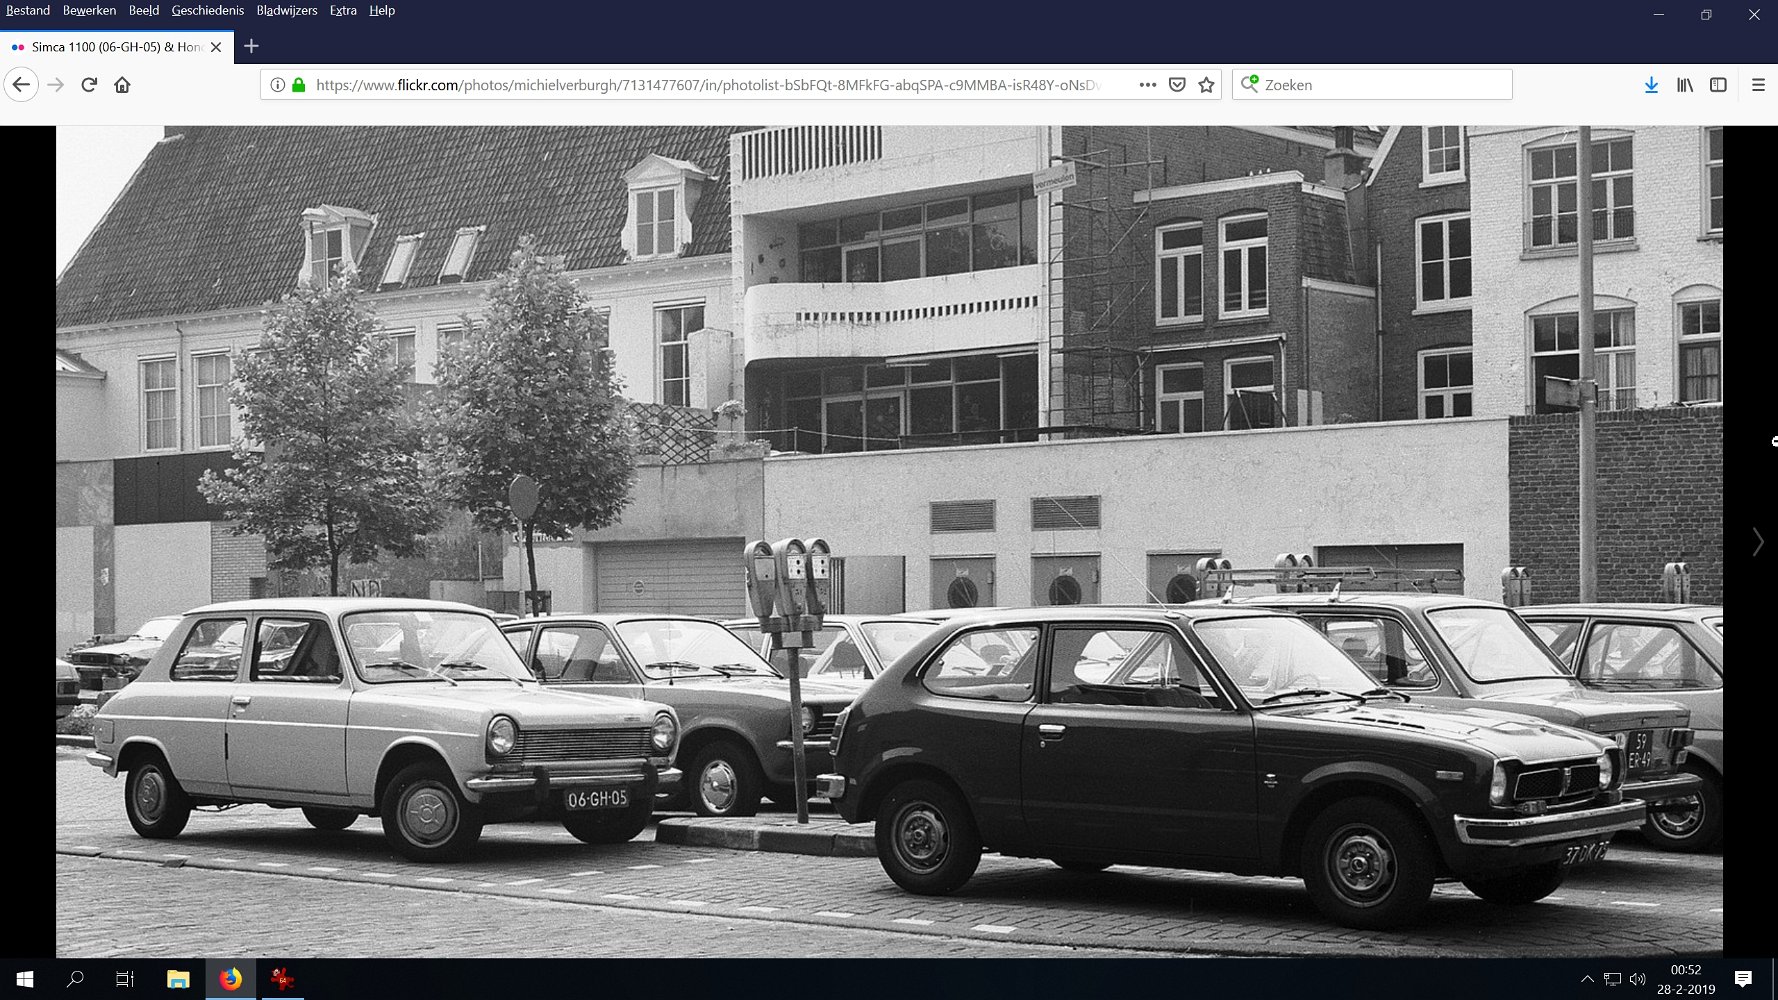Image resolution: width=1778 pixels, height=1000 pixels.
Task: Close the Simca 1100 tab
Action: (216, 47)
